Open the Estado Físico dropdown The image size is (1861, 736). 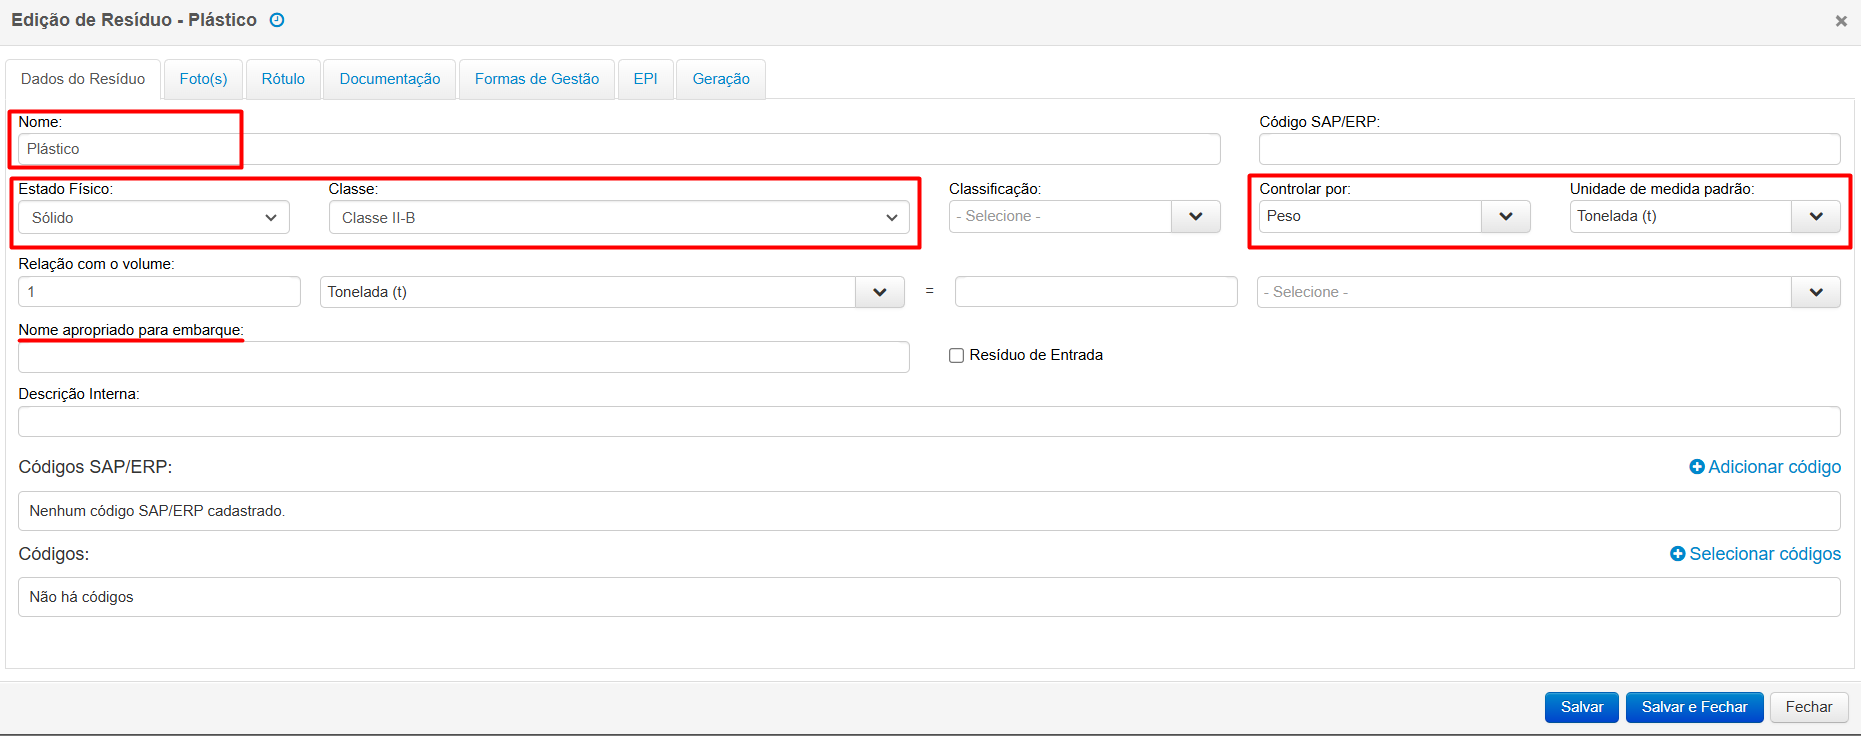(x=154, y=218)
